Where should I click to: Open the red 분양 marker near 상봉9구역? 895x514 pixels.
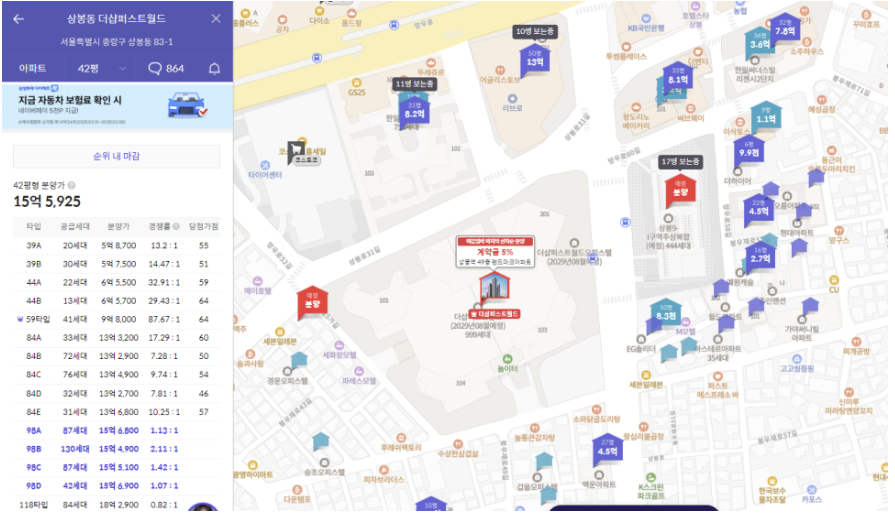point(680,189)
